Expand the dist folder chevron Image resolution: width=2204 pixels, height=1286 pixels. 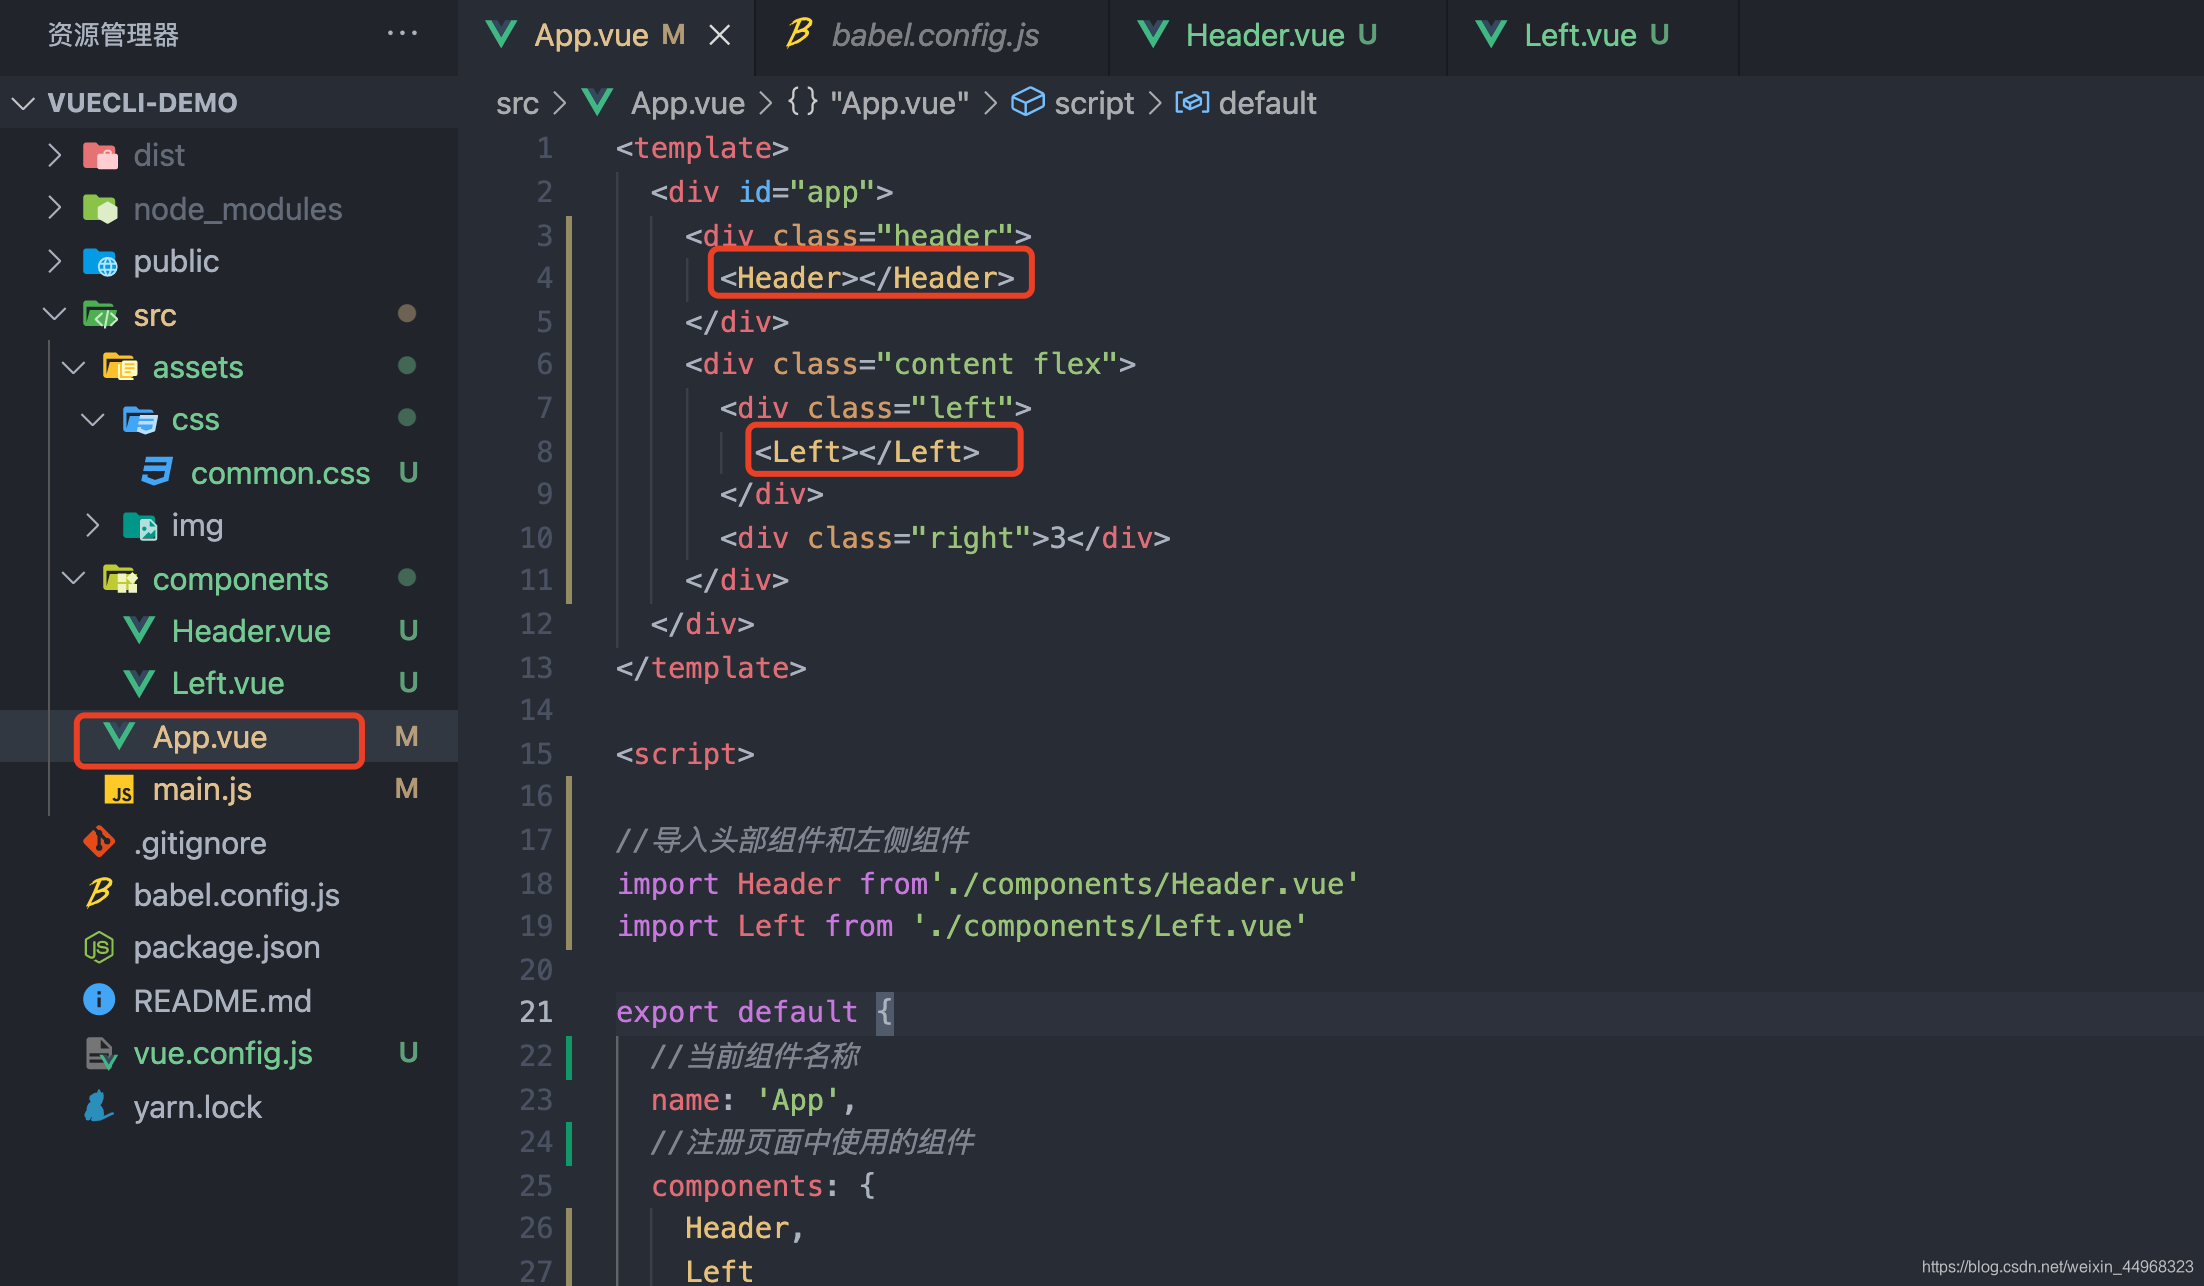pos(55,155)
